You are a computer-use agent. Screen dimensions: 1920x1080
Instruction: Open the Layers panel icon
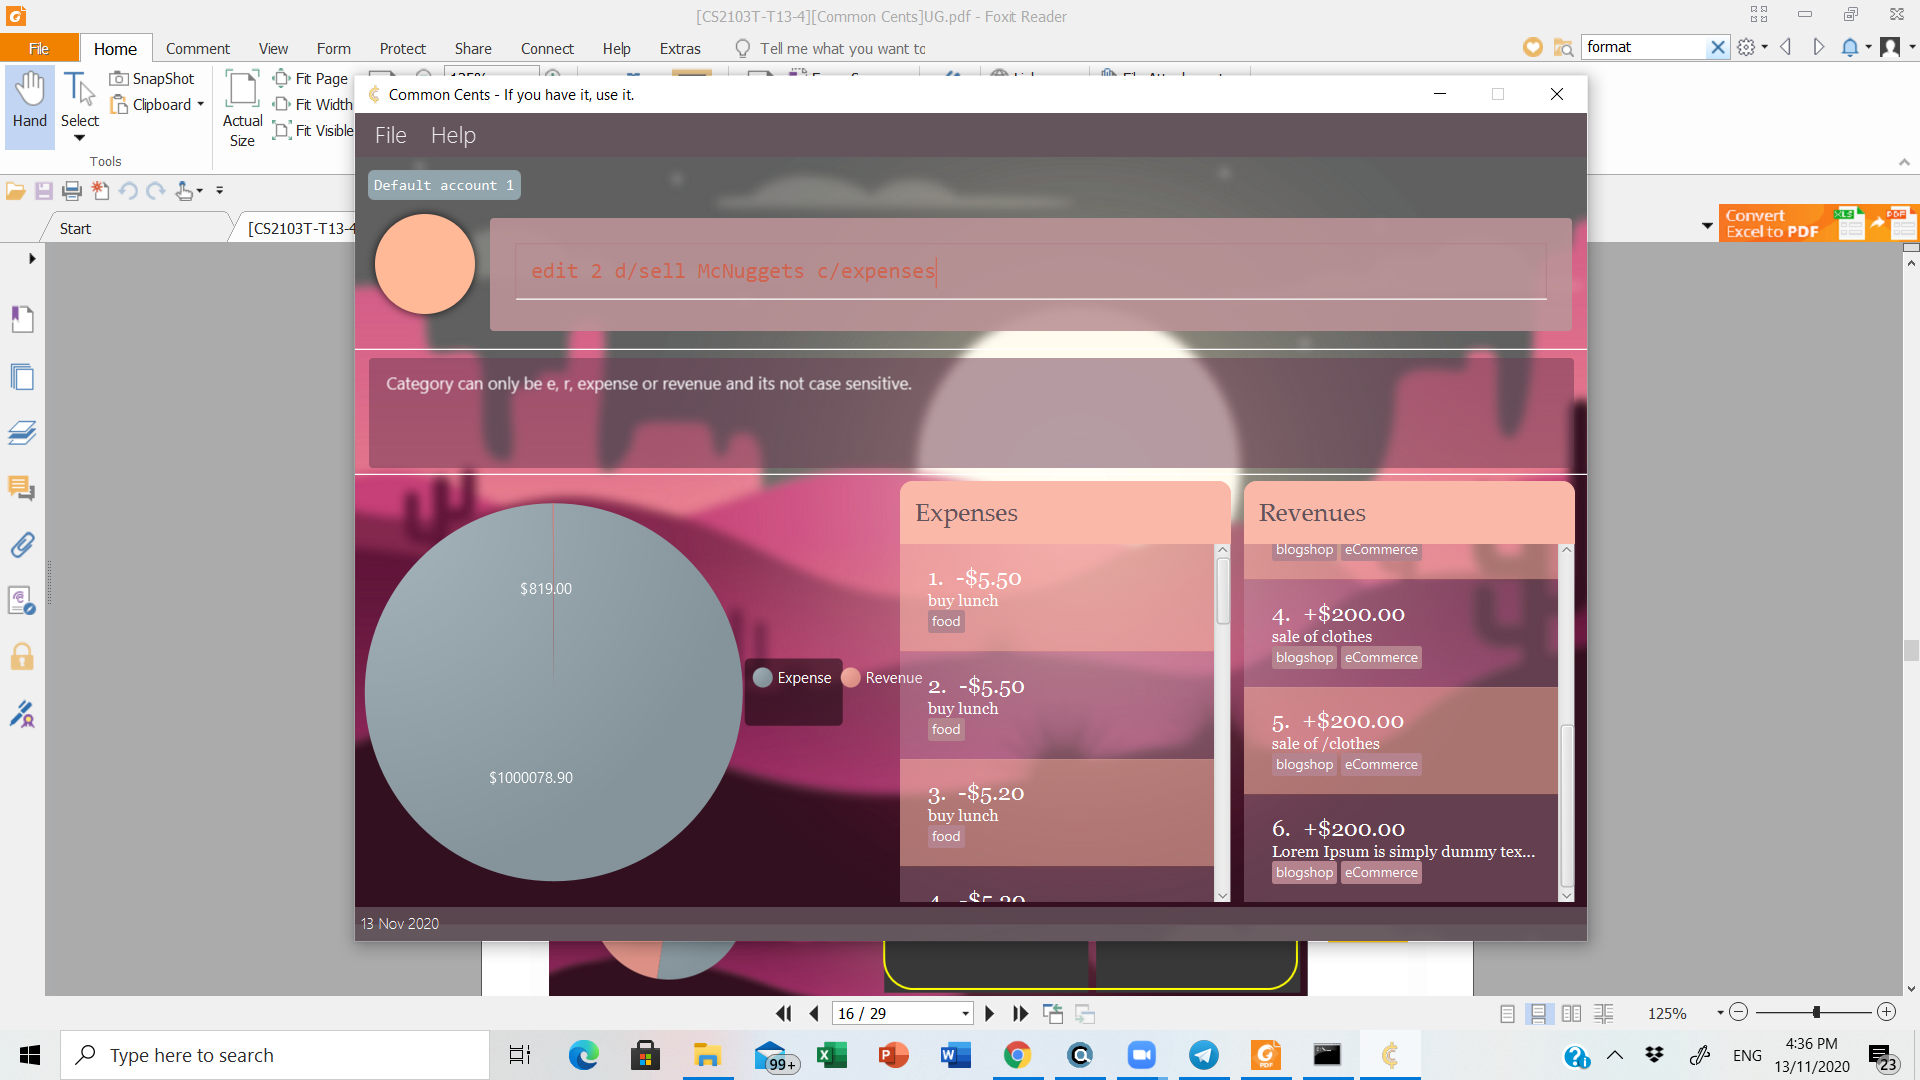pyautogui.click(x=22, y=433)
